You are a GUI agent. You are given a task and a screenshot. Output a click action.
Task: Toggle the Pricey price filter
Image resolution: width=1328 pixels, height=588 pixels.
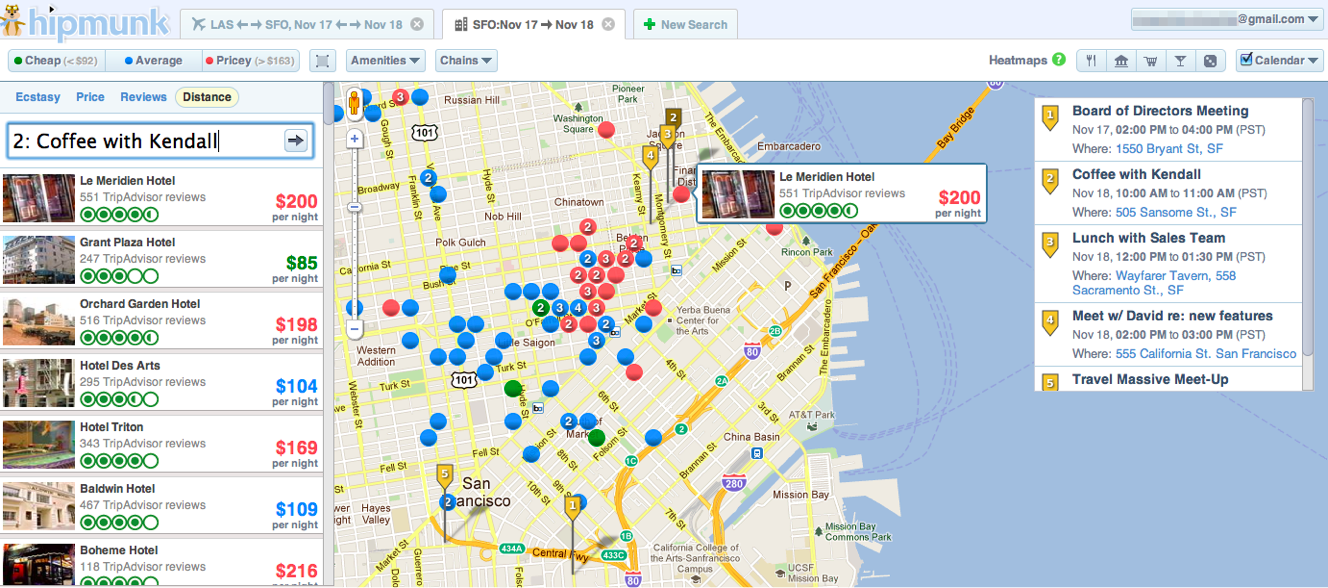point(251,61)
